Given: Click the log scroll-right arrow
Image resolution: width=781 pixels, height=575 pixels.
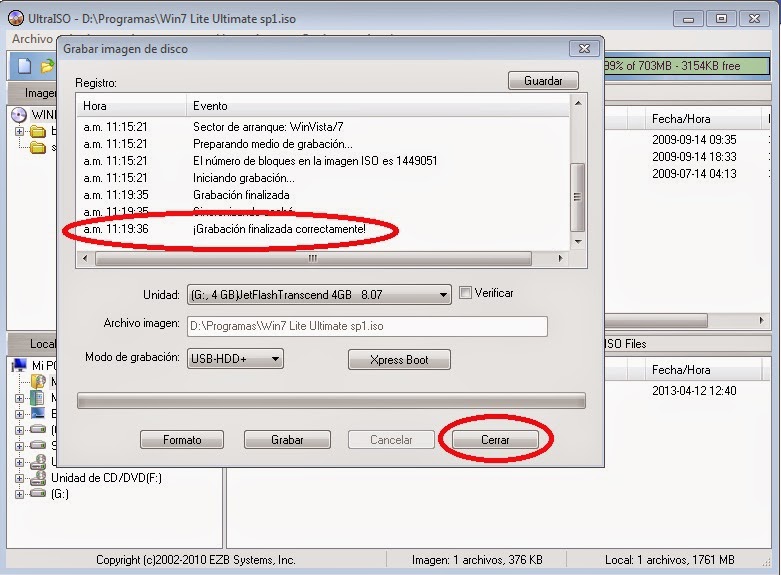Looking at the screenshot, I should [561, 258].
